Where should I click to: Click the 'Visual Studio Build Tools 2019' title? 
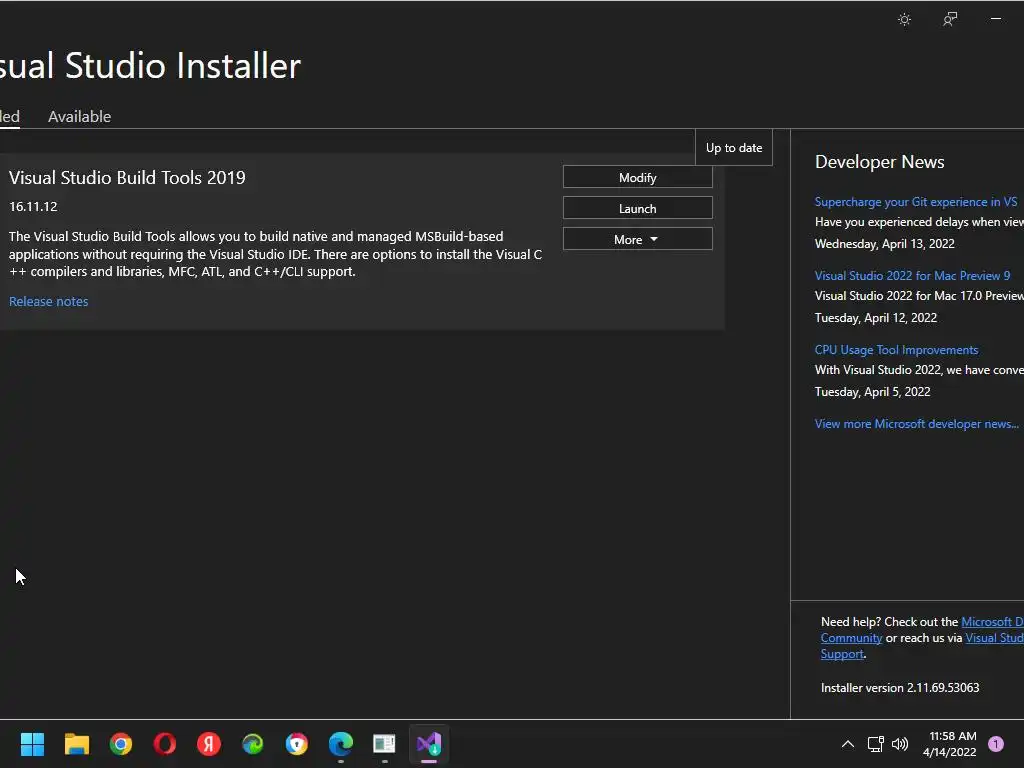[x=127, y=178]
